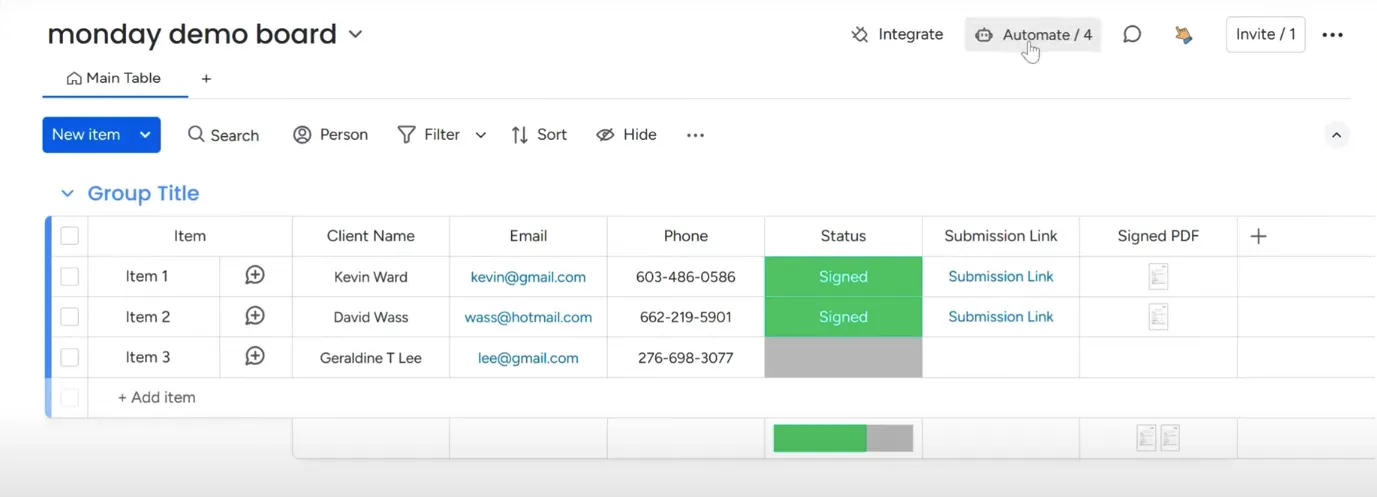Open the Sort option
Screen dimensions: 1377x497
(x=538, y=135)
